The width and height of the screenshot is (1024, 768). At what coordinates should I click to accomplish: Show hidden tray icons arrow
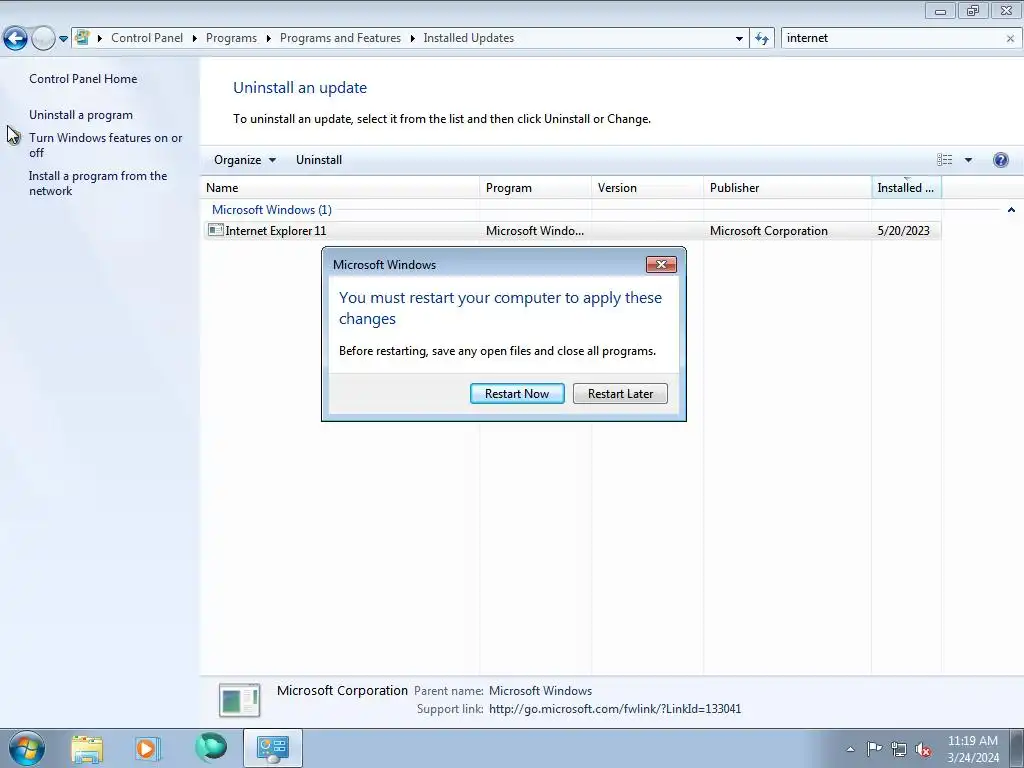[850, 749]
